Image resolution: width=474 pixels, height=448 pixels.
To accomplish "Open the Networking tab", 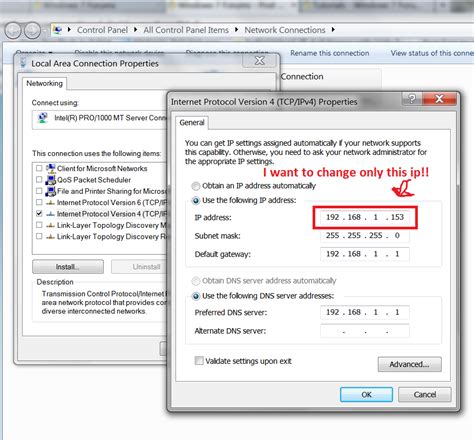I will point(44,83).
